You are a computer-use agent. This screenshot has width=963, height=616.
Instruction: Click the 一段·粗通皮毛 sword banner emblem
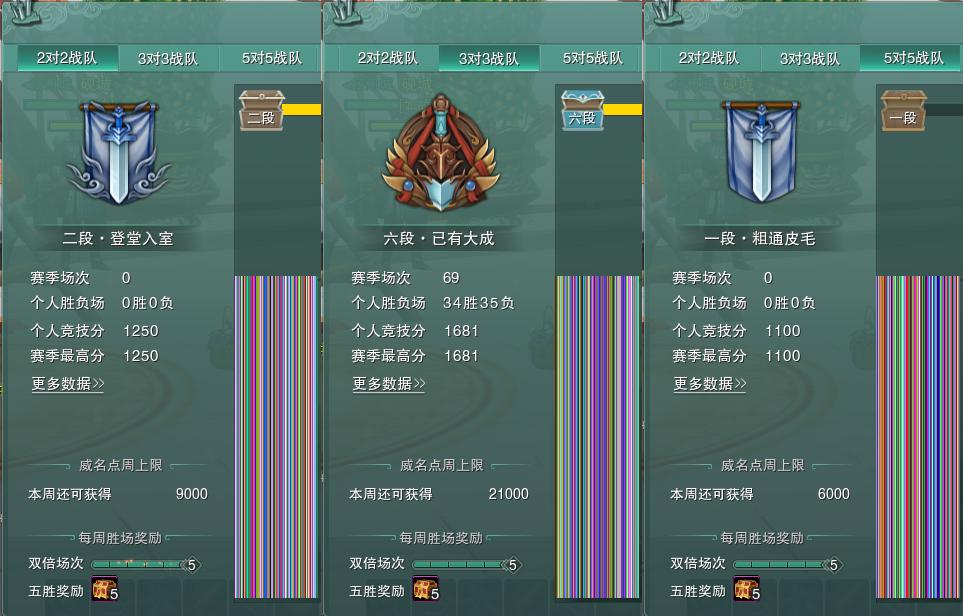762,151
